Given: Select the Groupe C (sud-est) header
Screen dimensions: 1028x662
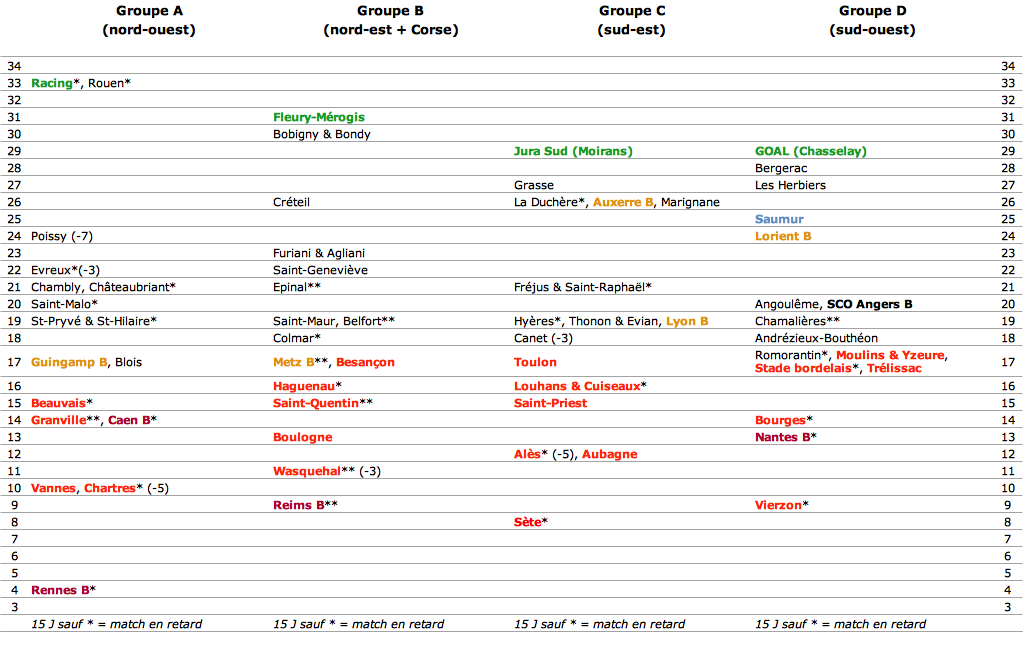Looking at the screenshot, I should (632, 20).
